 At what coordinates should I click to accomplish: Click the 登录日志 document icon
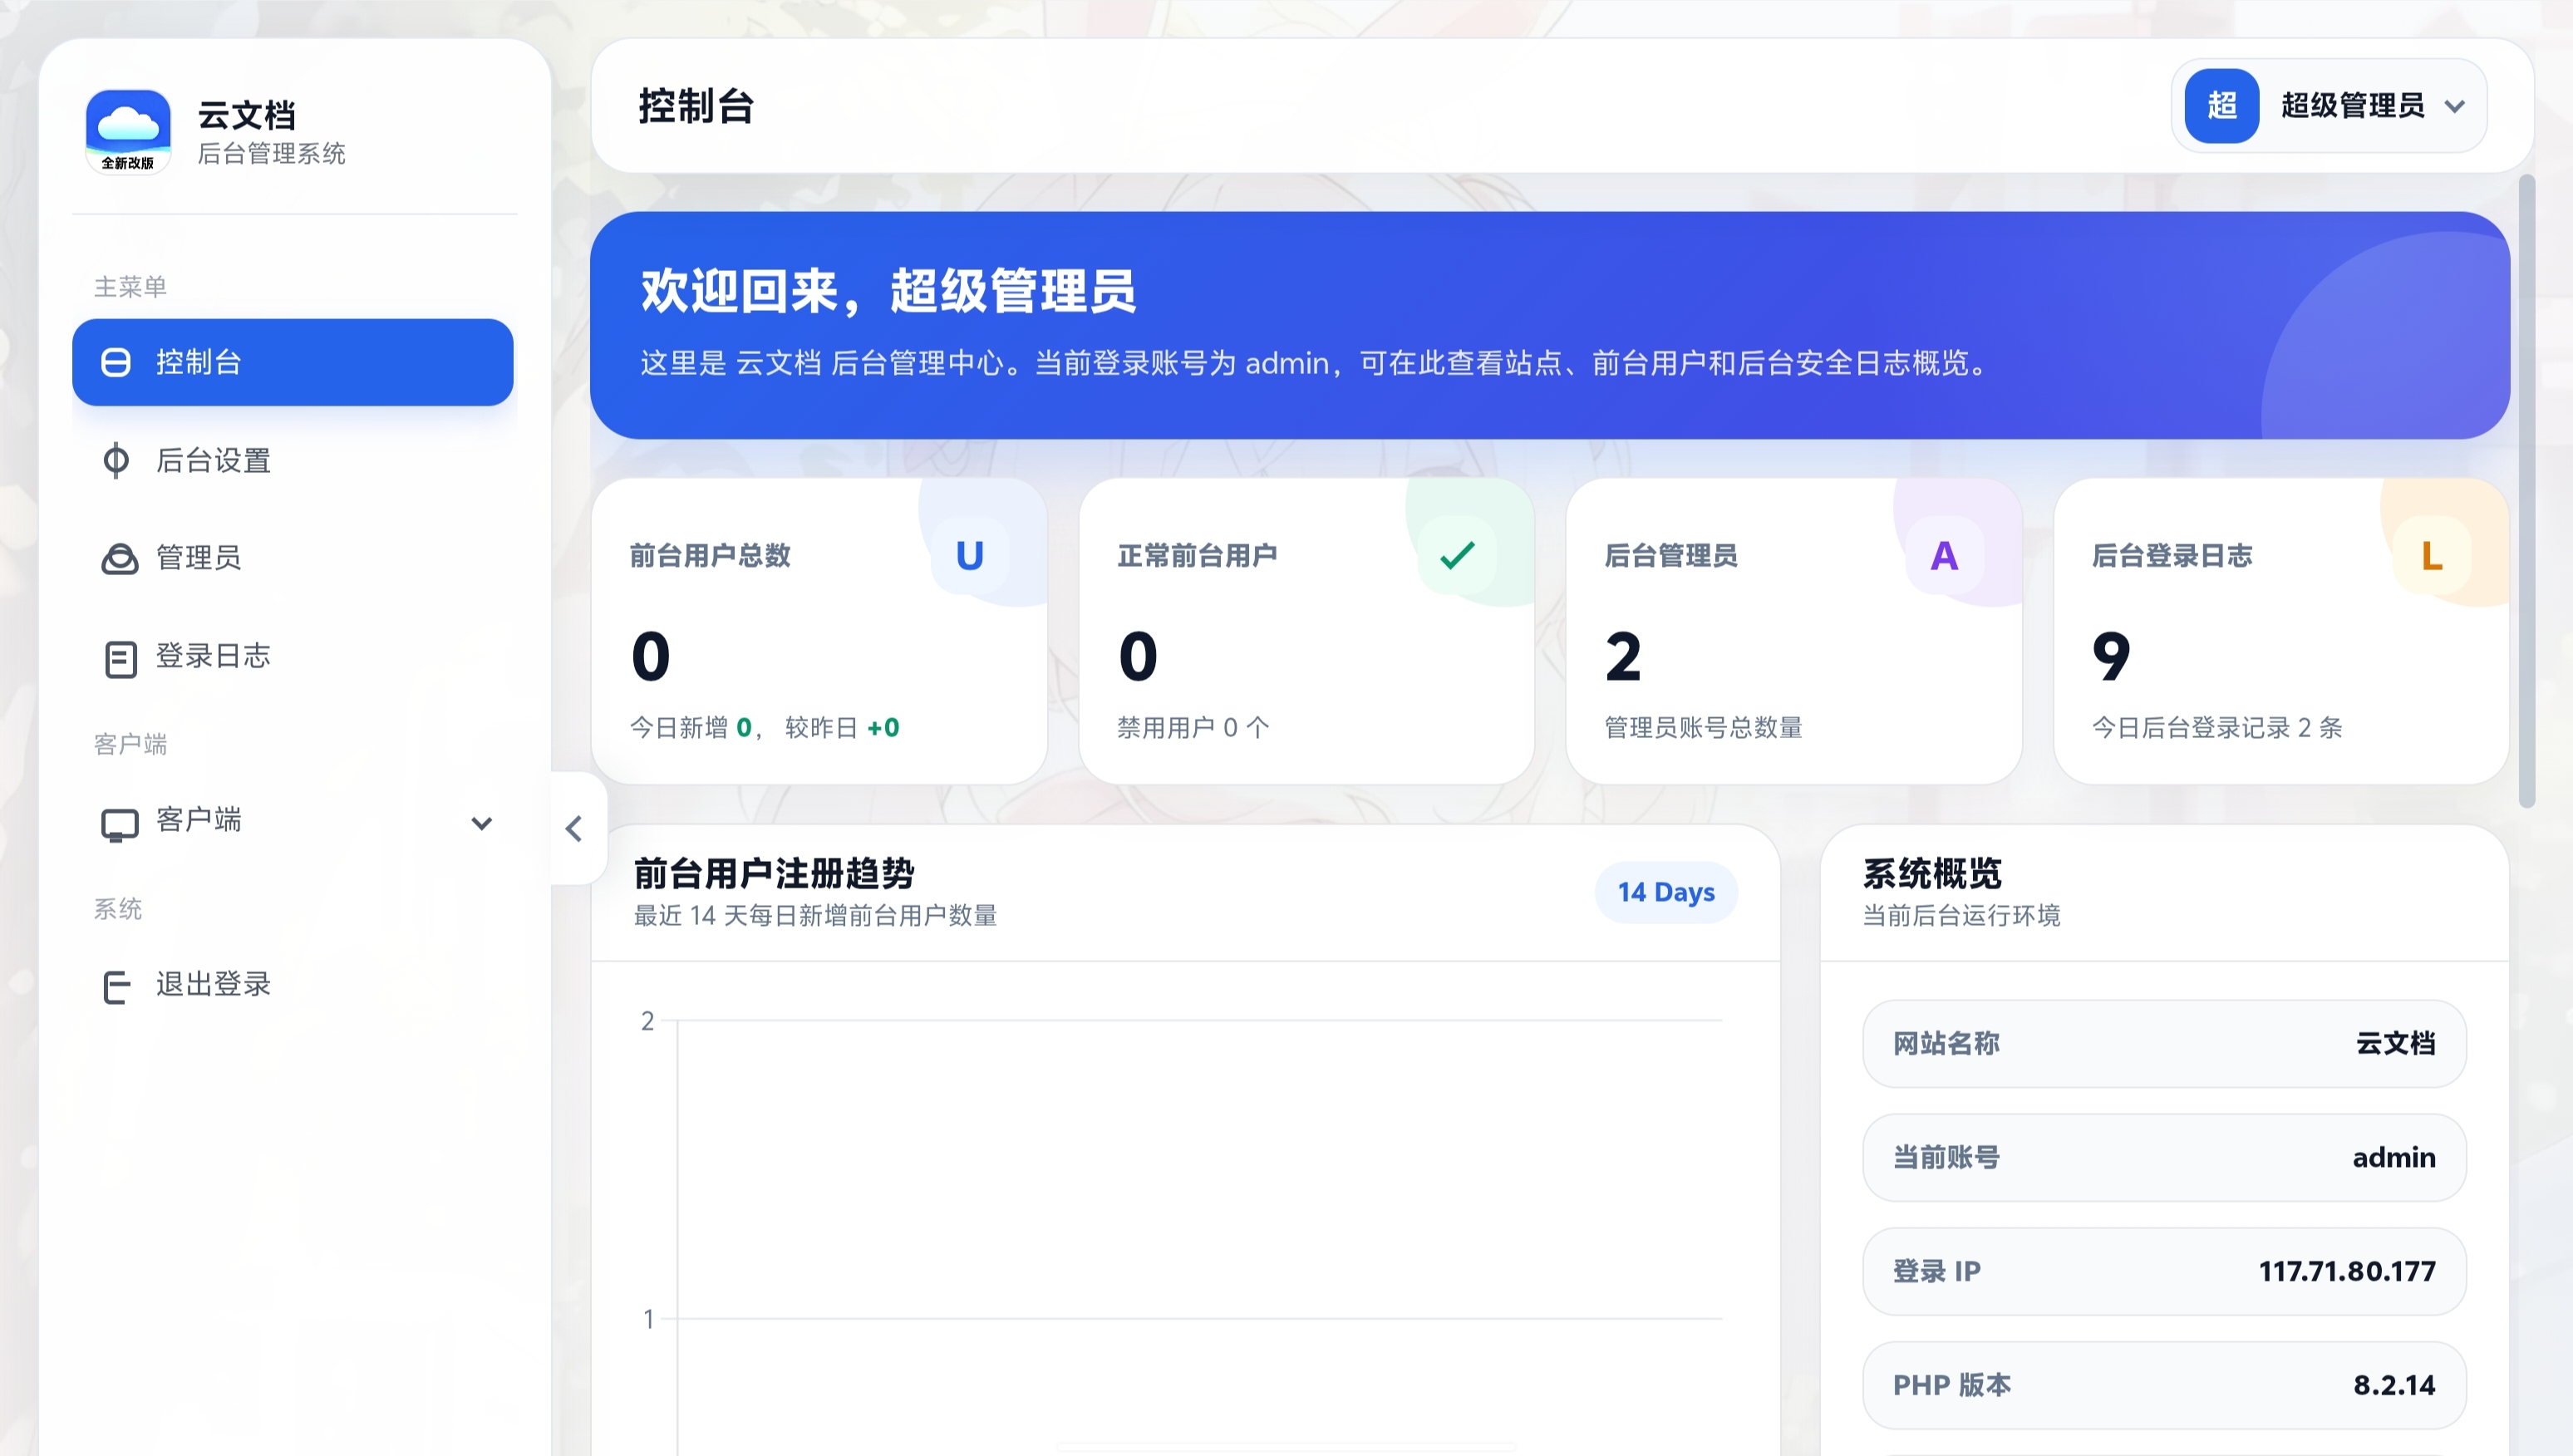[120, 658]
